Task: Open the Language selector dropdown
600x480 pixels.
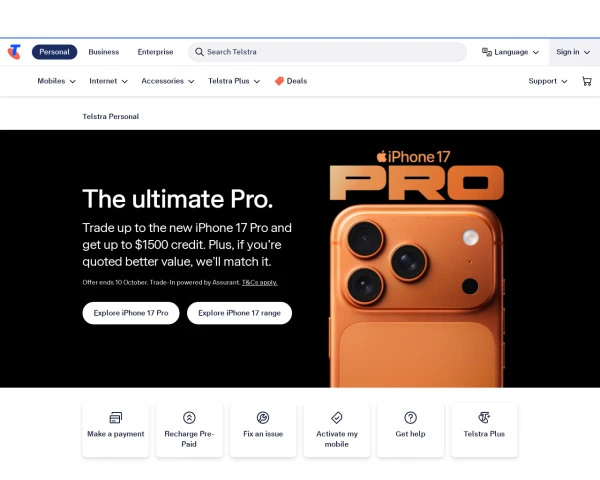Action: coord(510,52)
